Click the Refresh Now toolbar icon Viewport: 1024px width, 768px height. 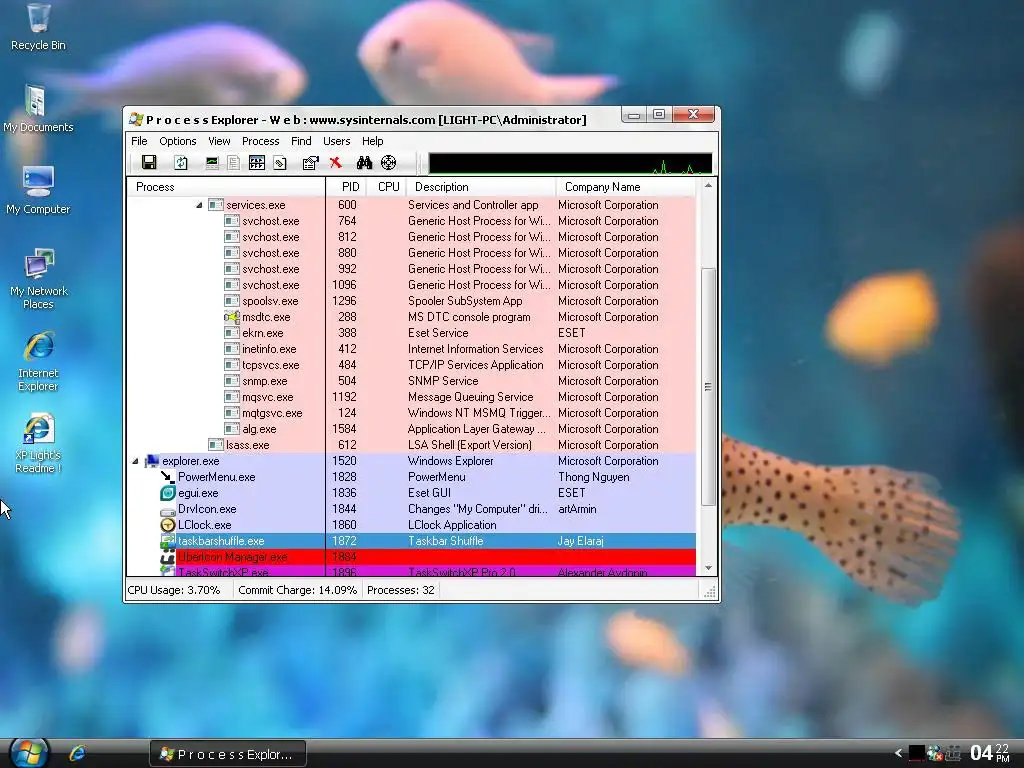pos(181,163)
